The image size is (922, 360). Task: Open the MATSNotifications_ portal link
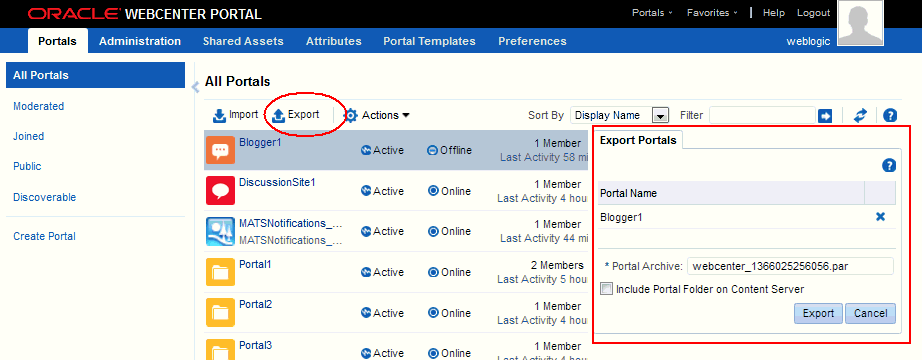290,224
